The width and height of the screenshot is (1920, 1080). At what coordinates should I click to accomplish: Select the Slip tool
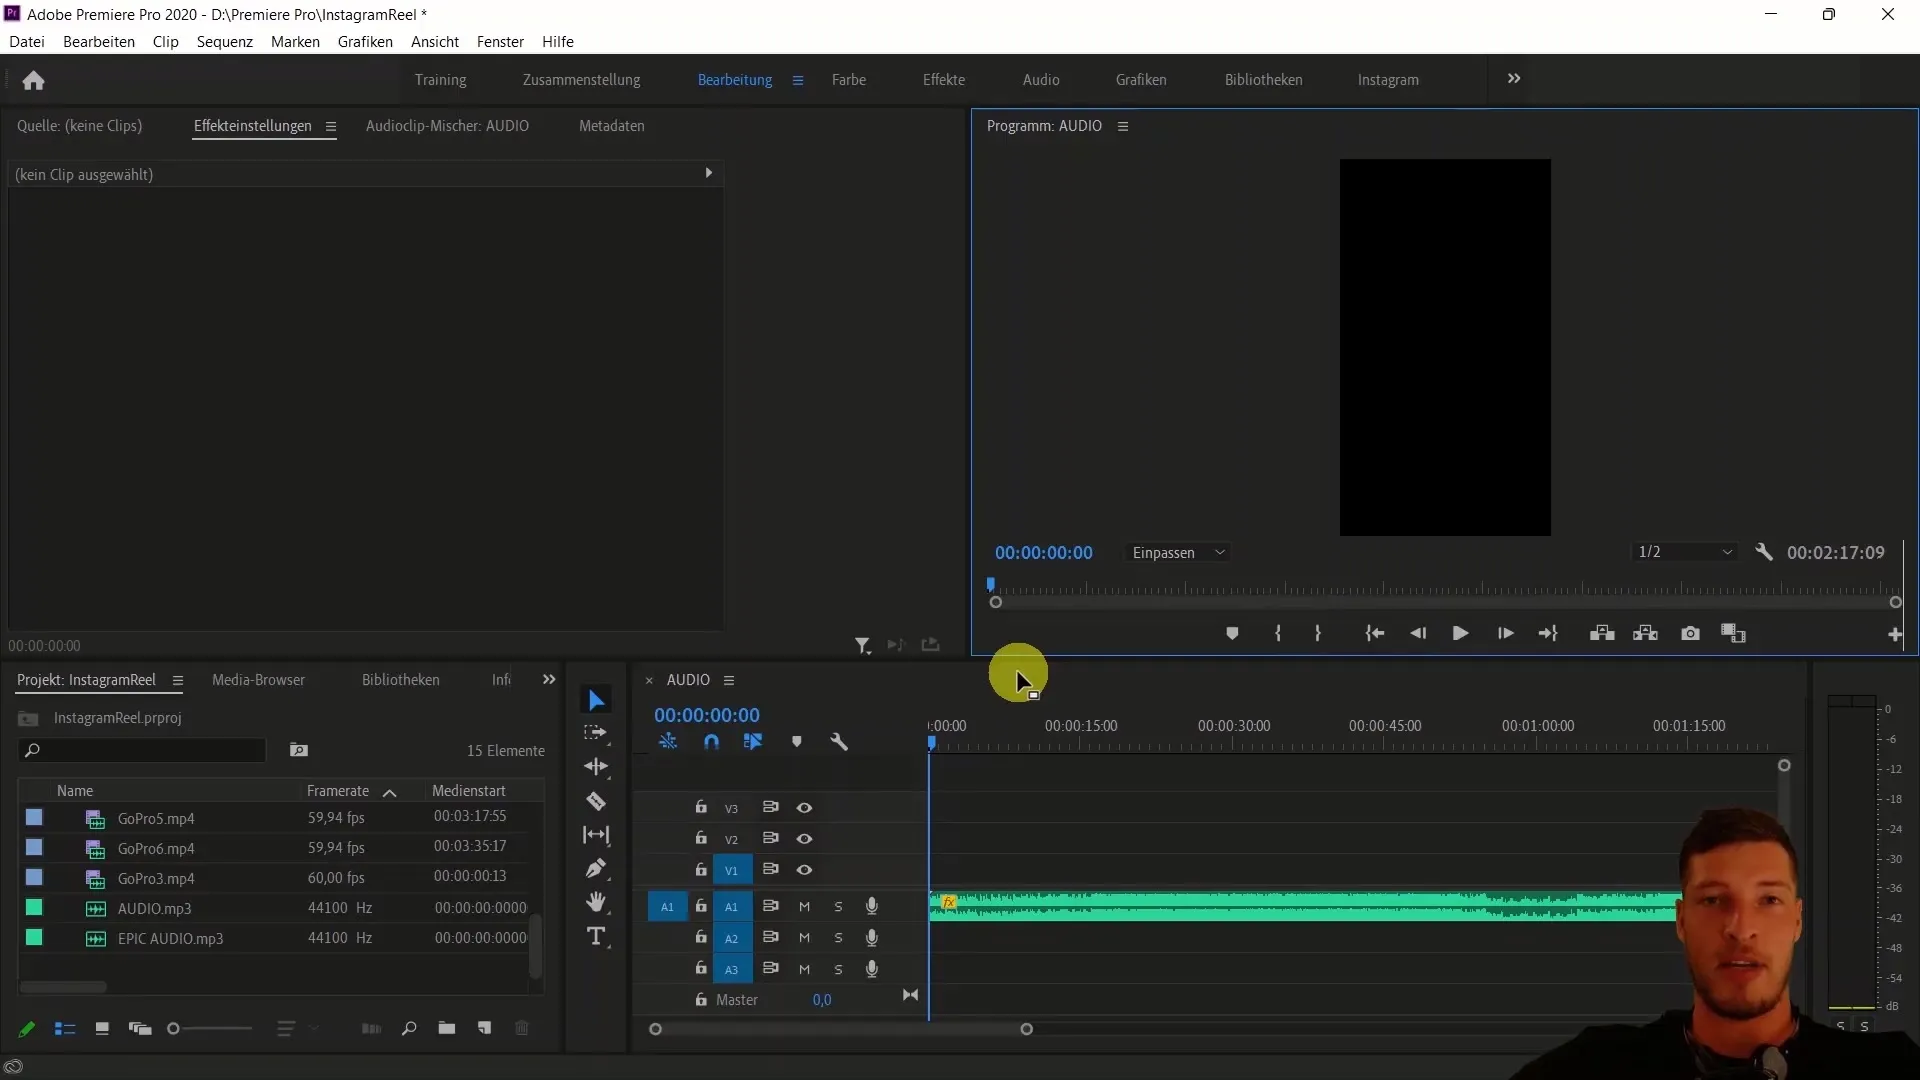pos(596,835)
